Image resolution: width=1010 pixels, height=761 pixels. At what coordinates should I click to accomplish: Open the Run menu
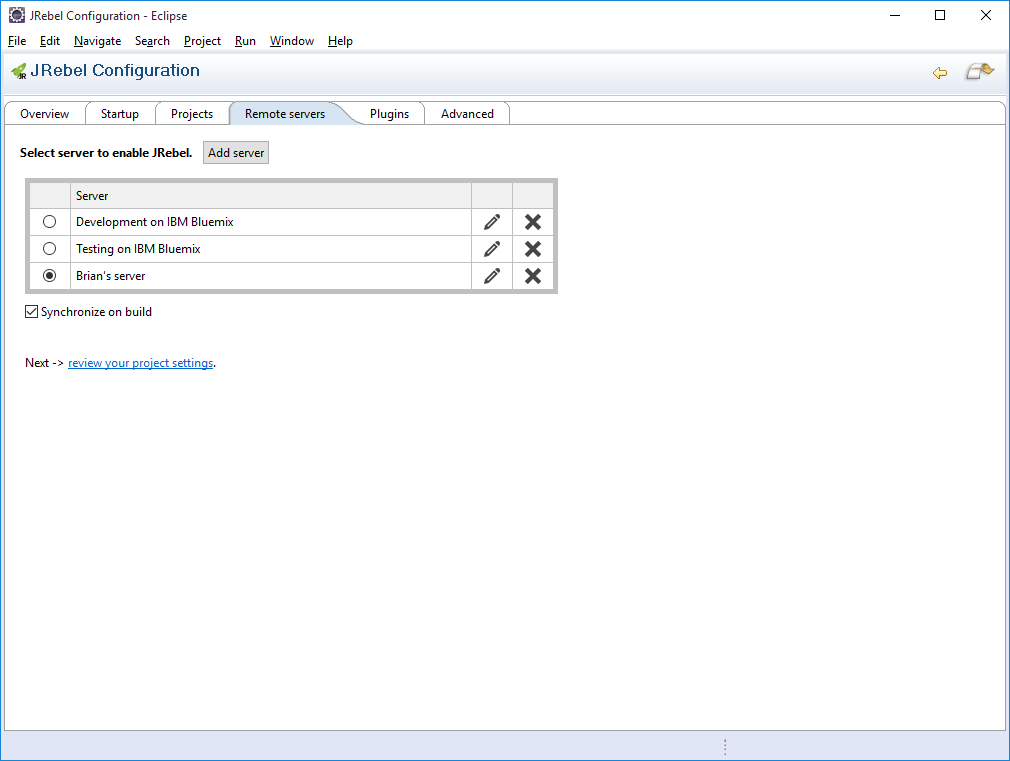[x=245, y=41]
